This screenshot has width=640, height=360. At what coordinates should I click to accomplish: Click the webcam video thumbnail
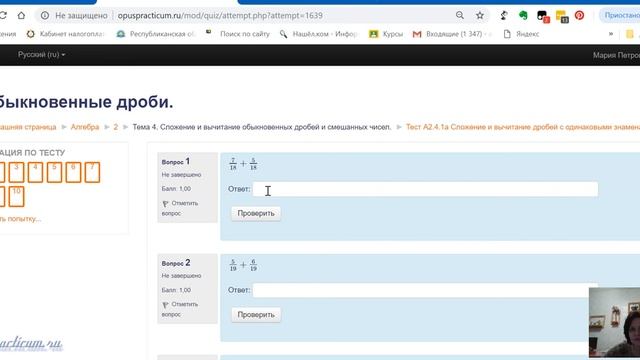coord(614,322)
